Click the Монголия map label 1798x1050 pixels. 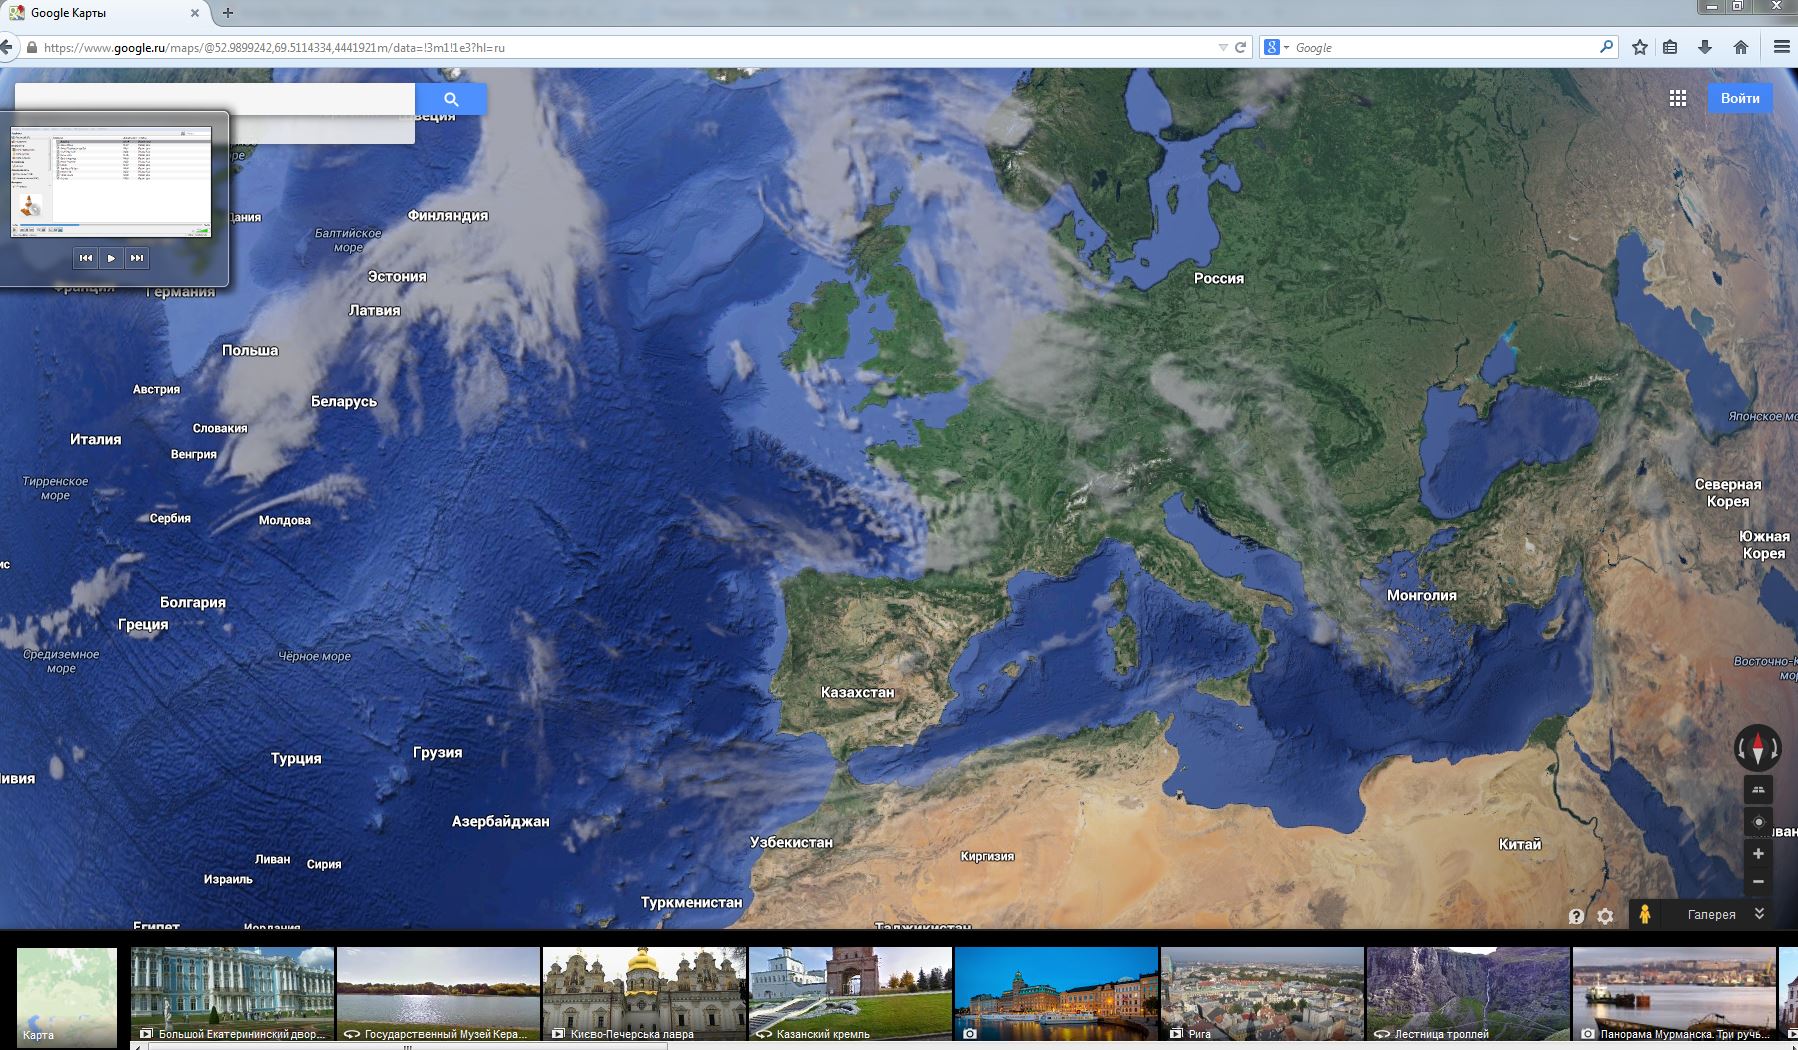click(1422, 595)
